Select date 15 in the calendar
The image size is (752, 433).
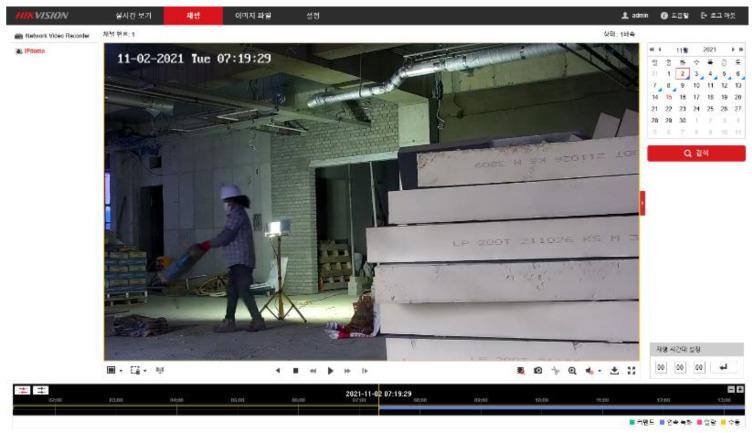pyautogui.click(x=668, y=97)
